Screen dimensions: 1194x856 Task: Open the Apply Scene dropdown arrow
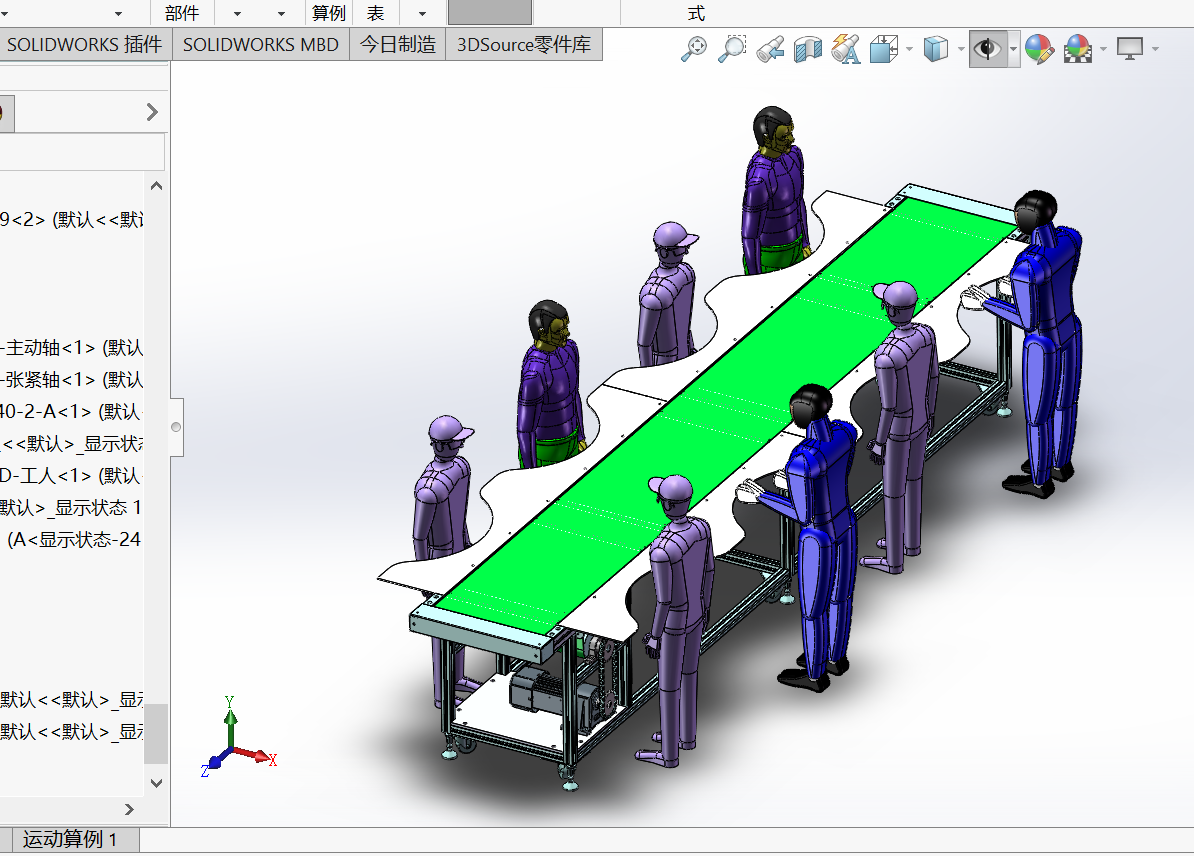(1103, 50)
